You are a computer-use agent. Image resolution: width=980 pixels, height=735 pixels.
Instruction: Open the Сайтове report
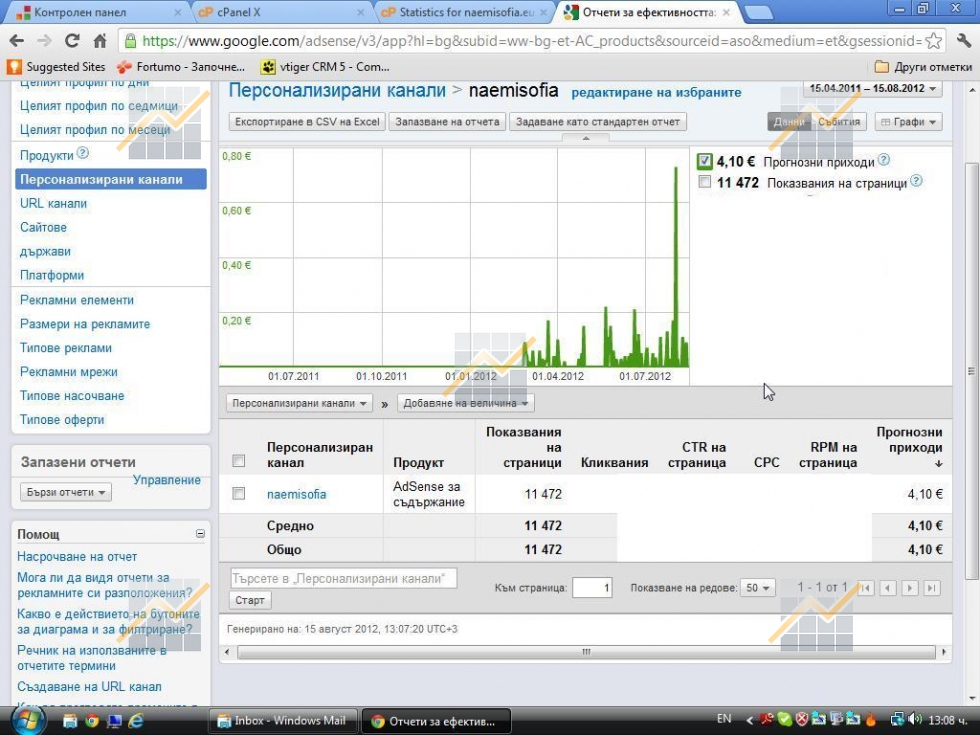click(43, 228)
